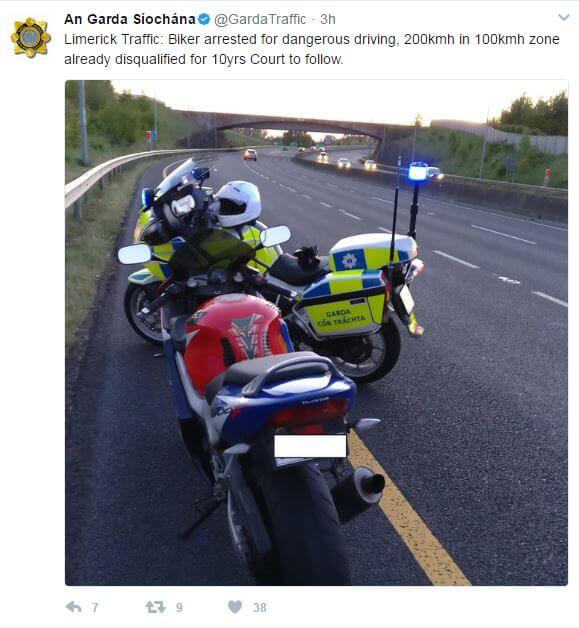Screen dimensions: 579x628
Task: Retweet this Garda traffic post
Action: tap(155, 607)
